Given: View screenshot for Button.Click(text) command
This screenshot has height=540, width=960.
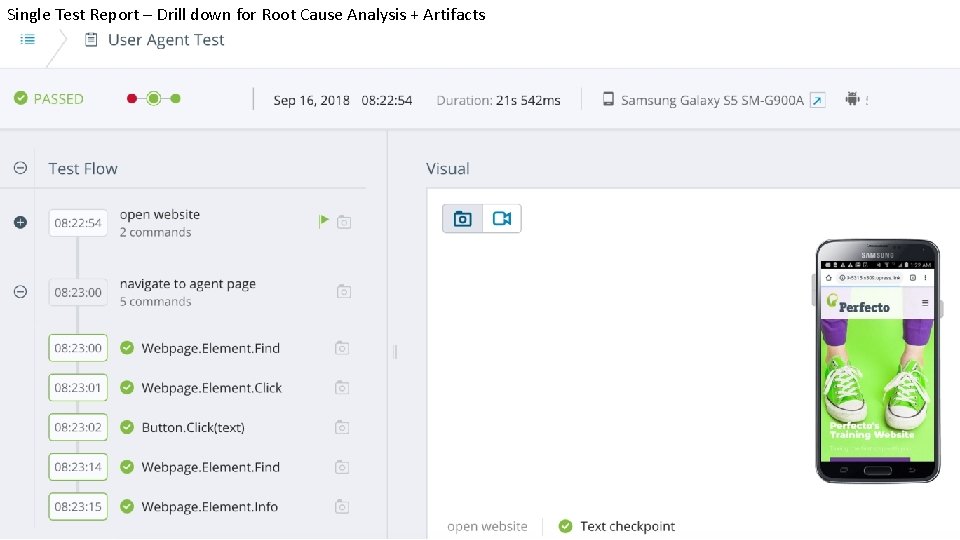Looking at the screenshot, I should point(342,427).
